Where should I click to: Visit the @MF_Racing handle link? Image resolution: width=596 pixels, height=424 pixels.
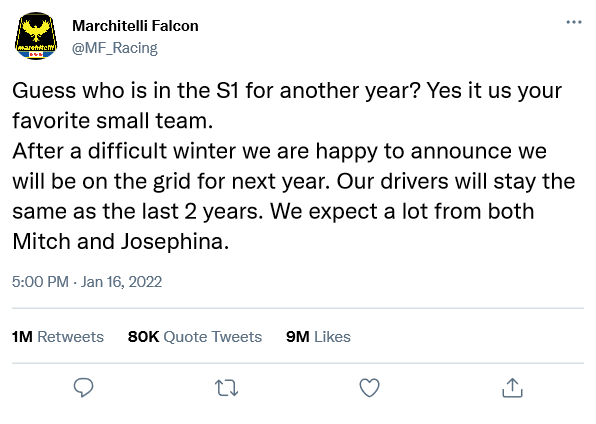pos(115,48)
